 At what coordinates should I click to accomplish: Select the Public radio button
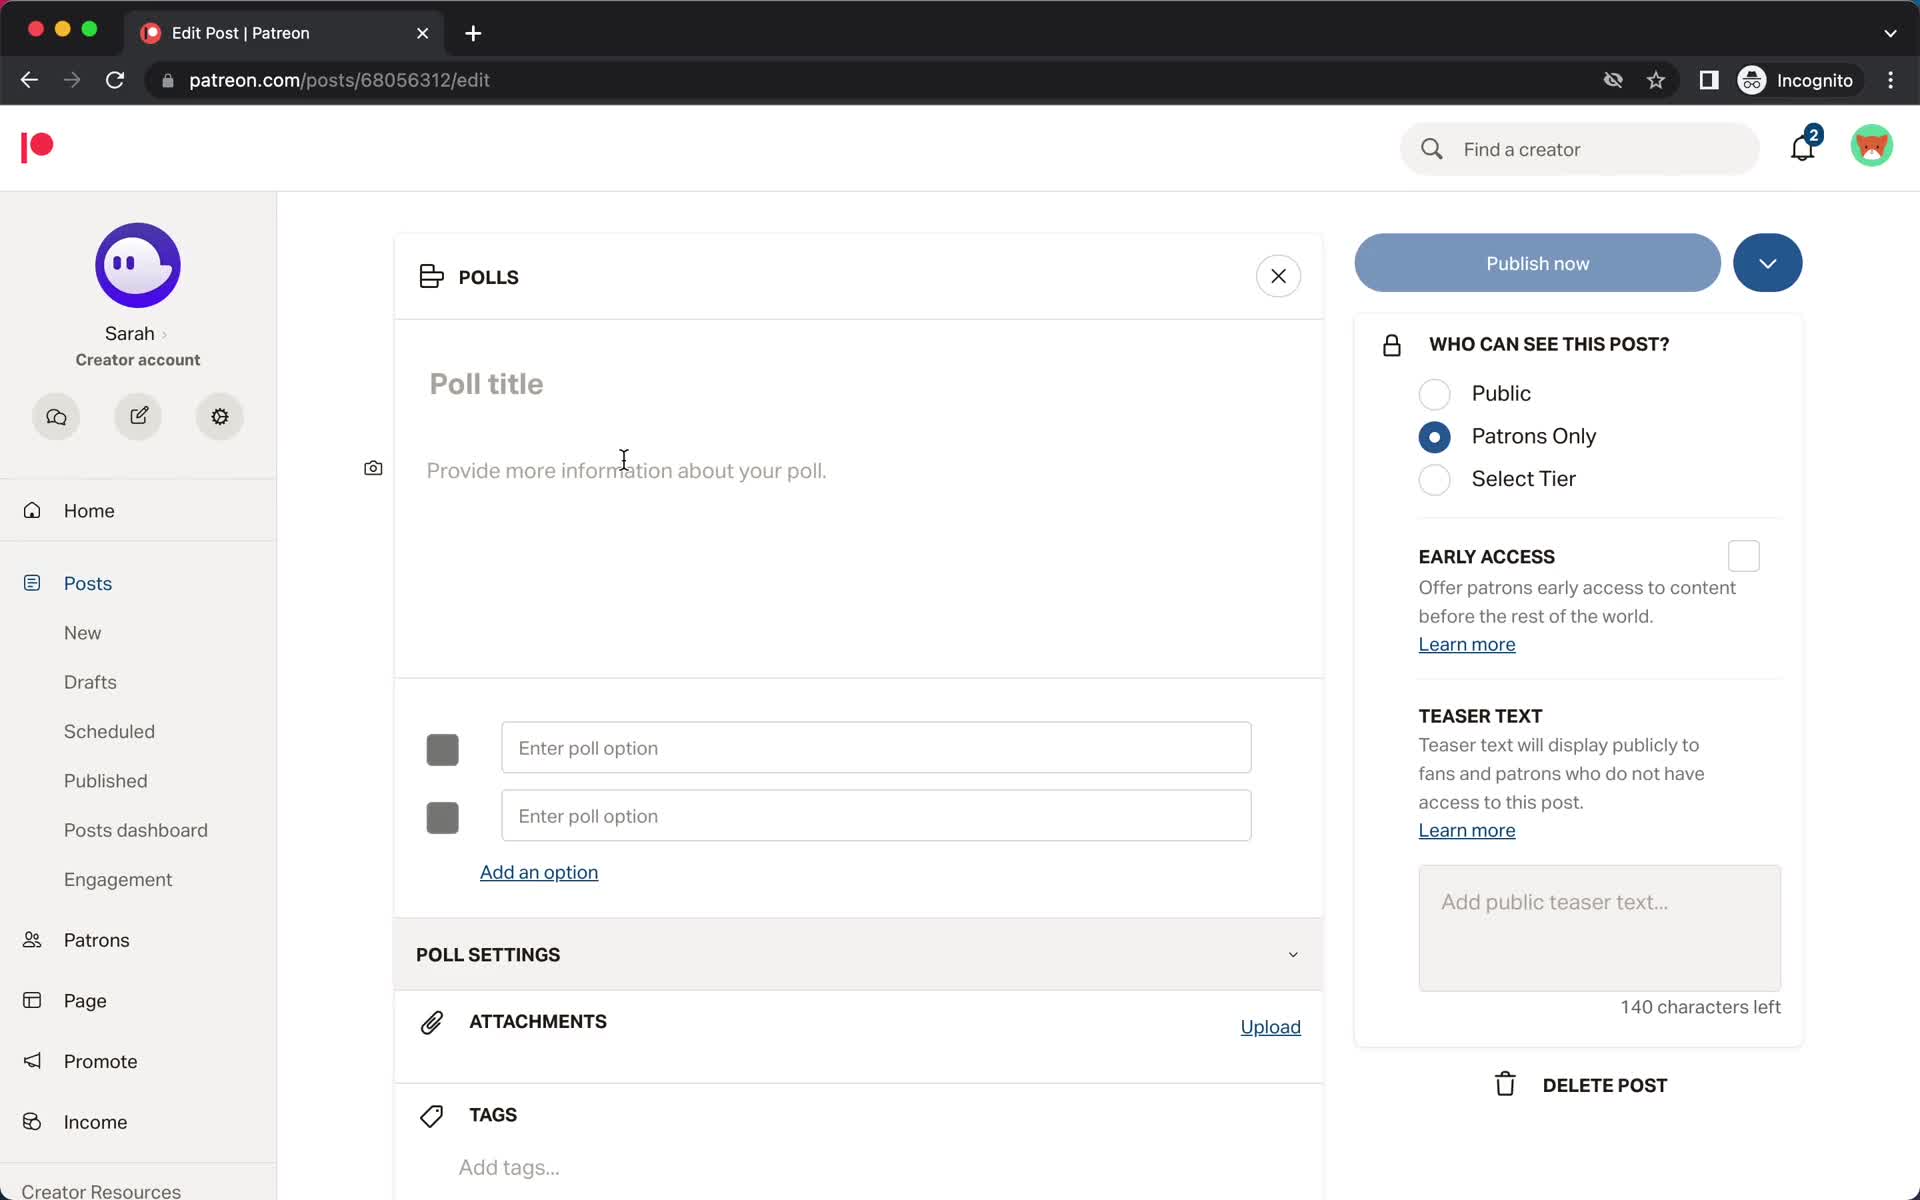(1436, 393)
